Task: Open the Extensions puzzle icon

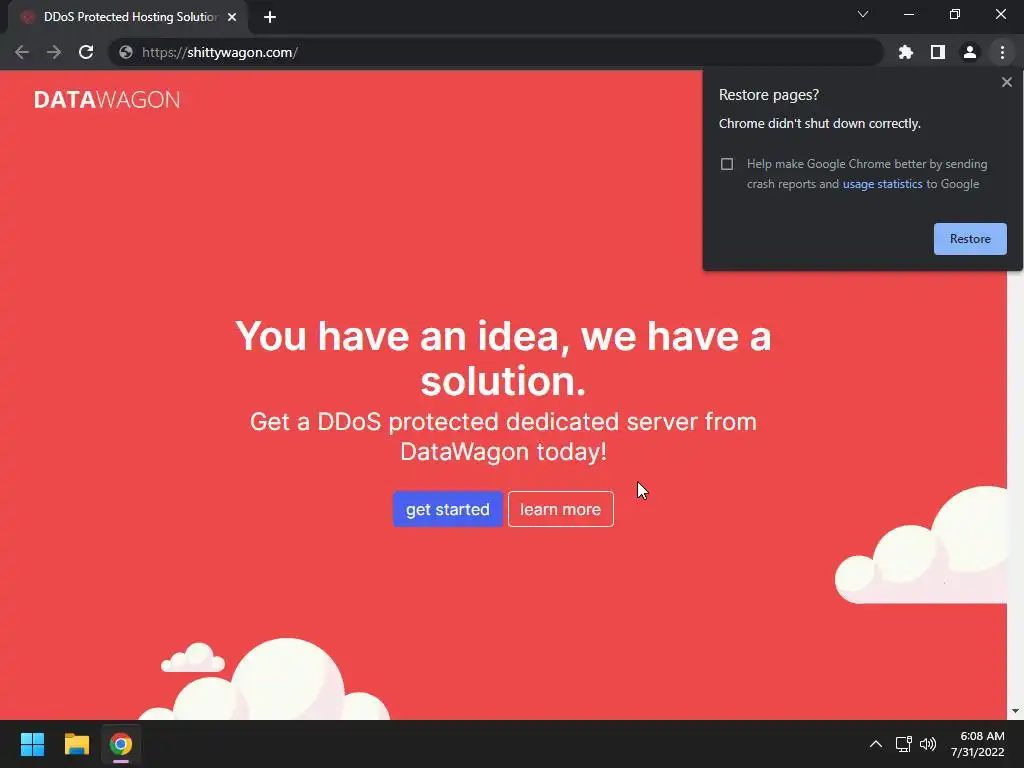Action: [905, 52]
